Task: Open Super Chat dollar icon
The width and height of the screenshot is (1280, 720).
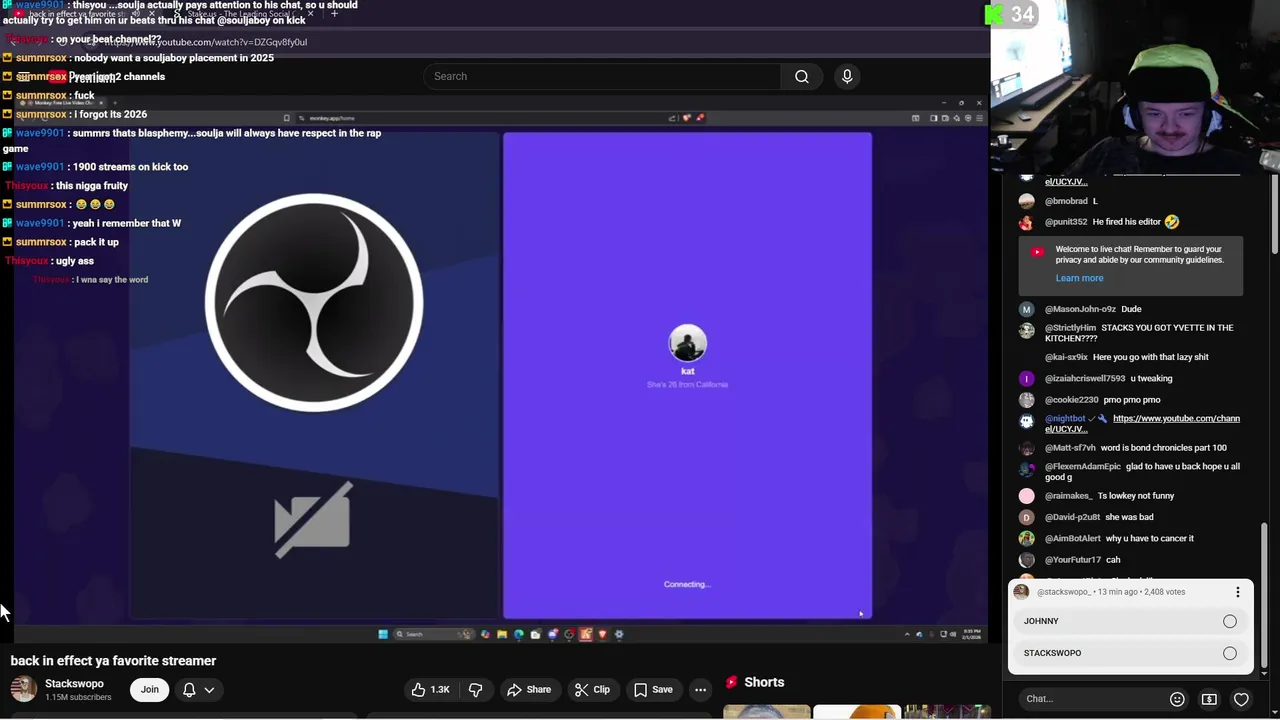Action: pos(1209,699)
